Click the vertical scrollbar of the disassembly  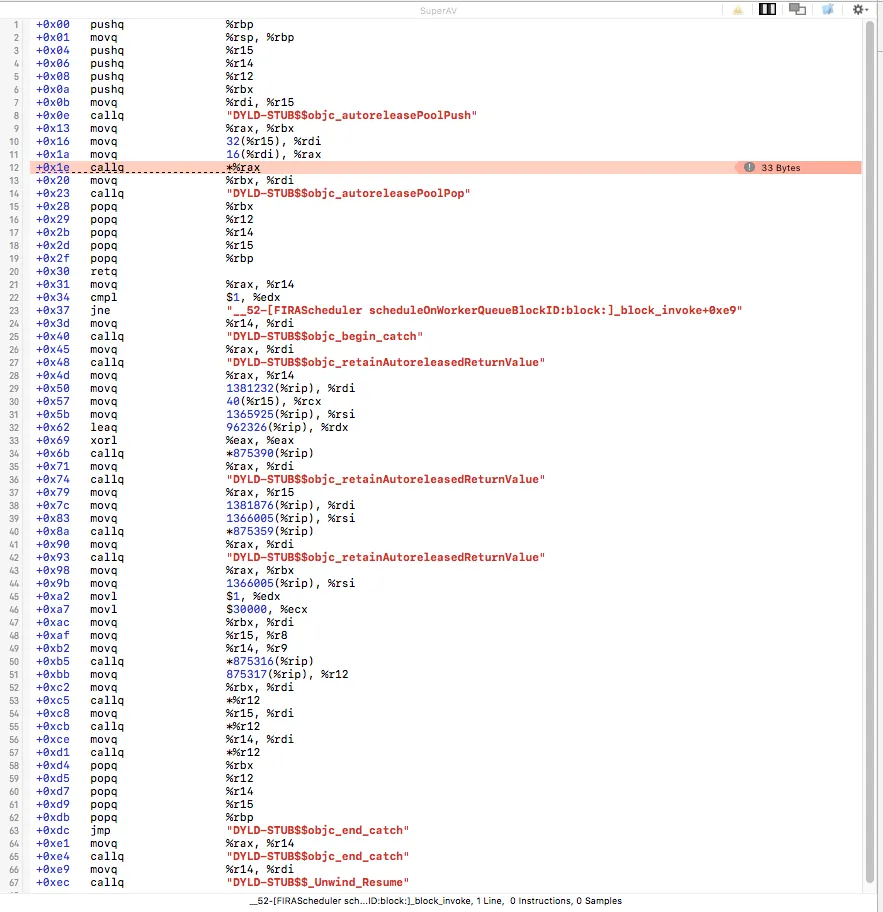coord(870,452)
